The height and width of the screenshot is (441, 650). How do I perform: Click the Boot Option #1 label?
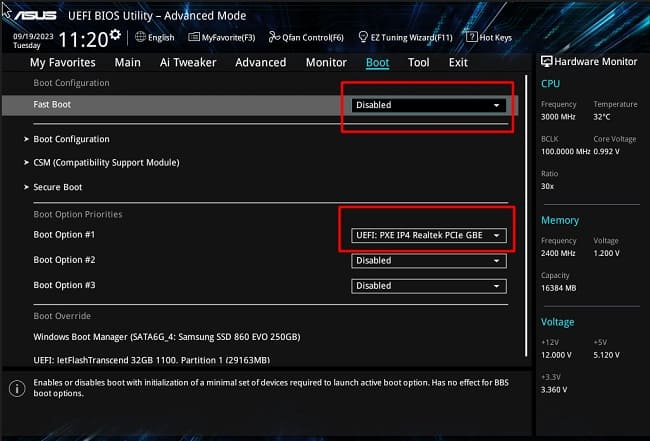[64, 235]
